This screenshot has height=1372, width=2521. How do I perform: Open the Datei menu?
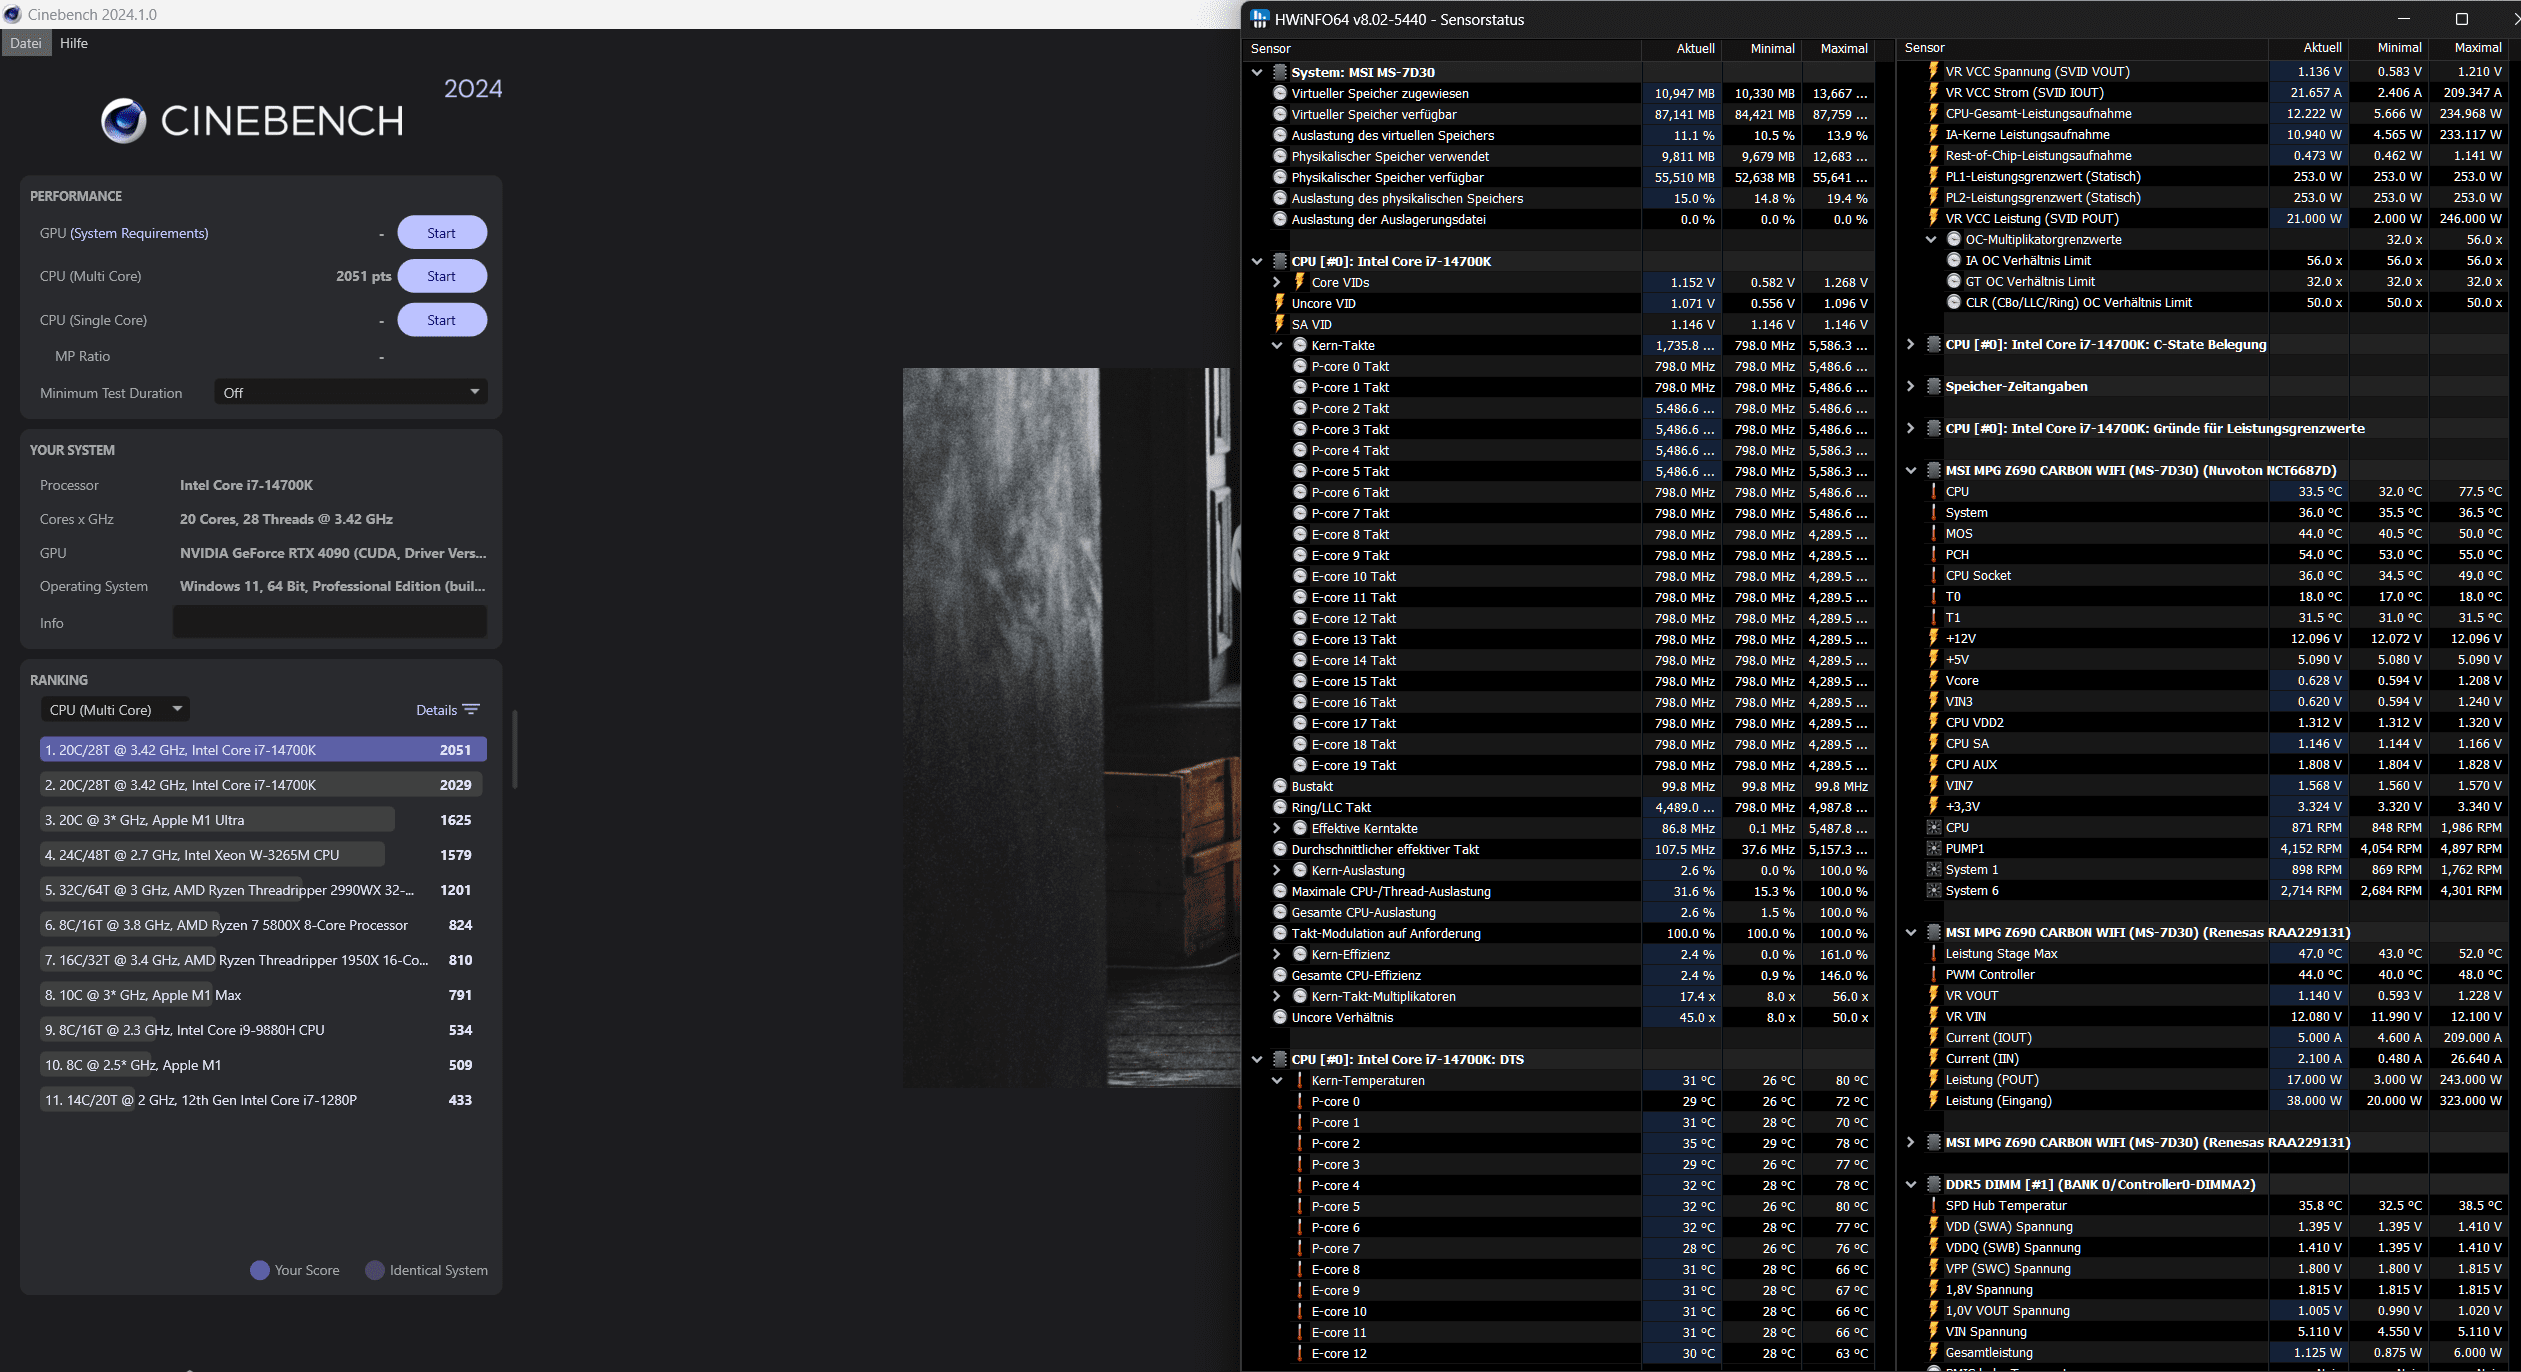coord(26,43)
